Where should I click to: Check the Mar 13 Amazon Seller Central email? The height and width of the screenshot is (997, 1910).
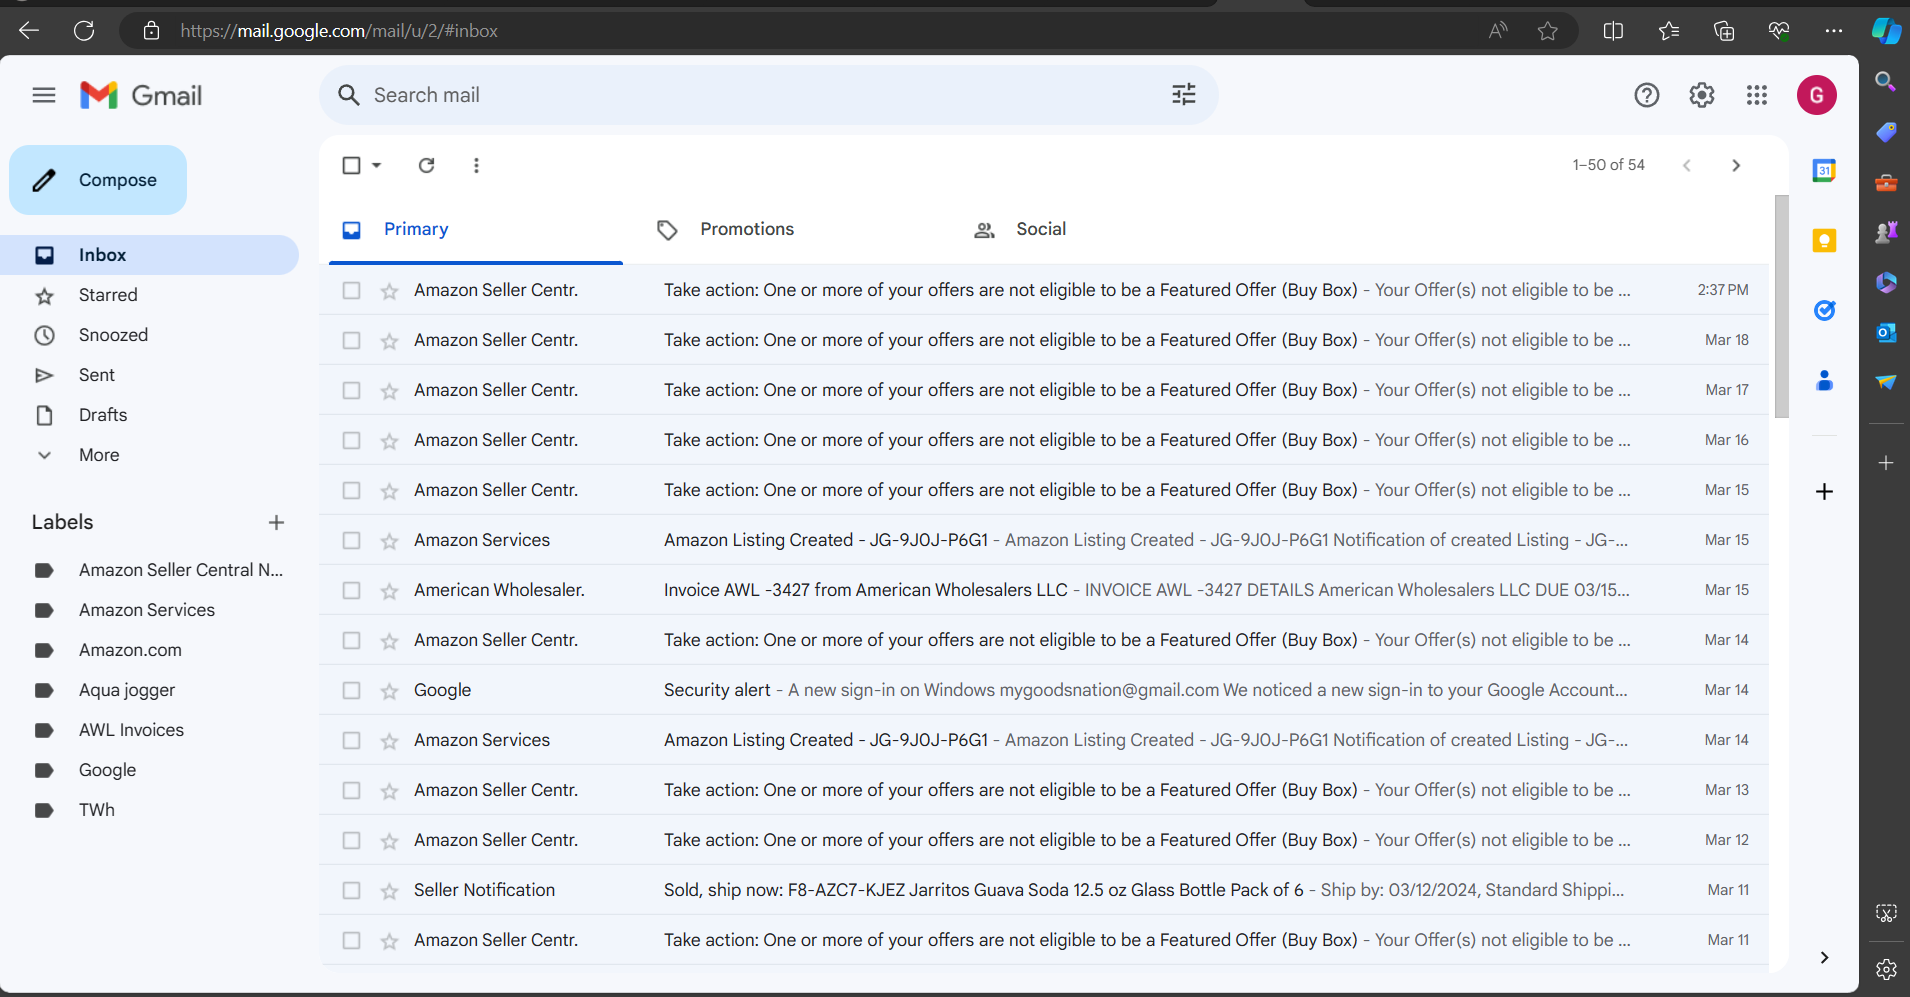[x=351, y=790]
